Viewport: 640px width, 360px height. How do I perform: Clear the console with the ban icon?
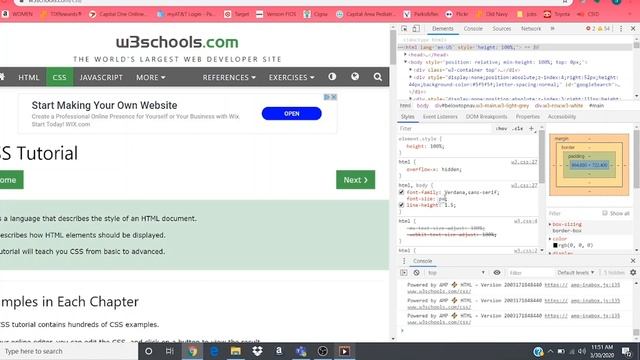416,273
